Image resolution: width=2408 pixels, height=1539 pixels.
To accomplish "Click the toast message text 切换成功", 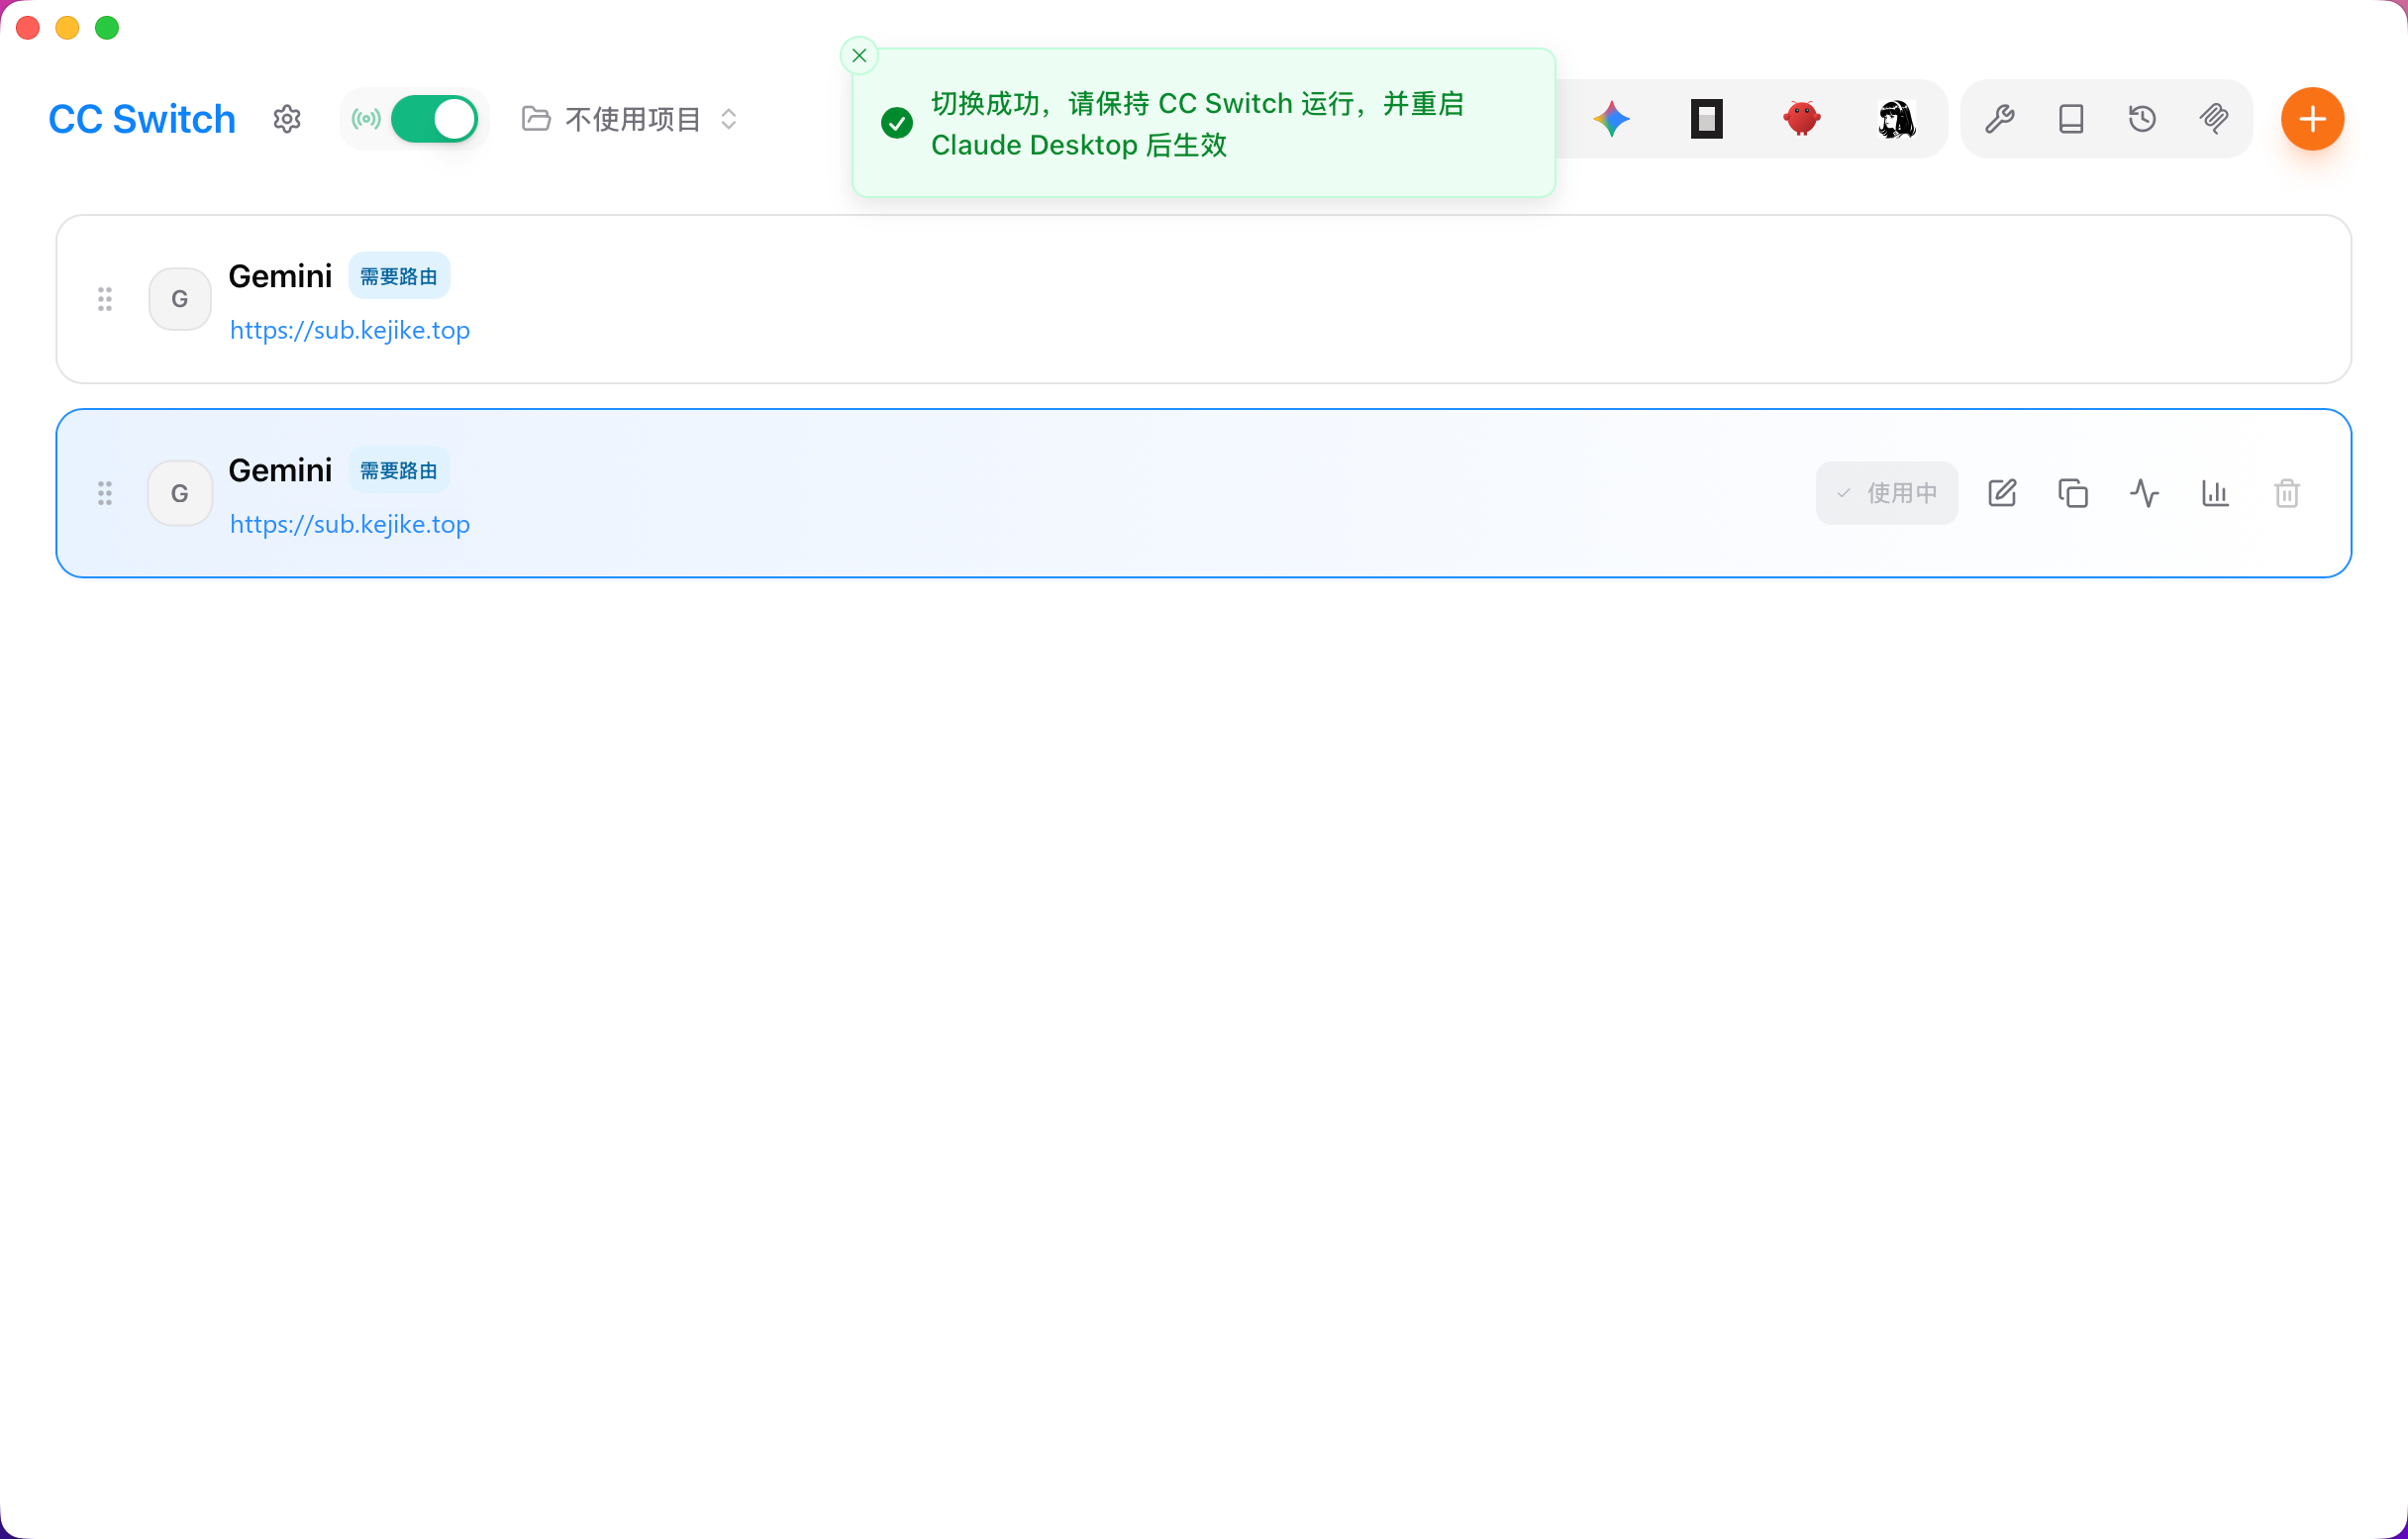I will [x=985, y=103].
